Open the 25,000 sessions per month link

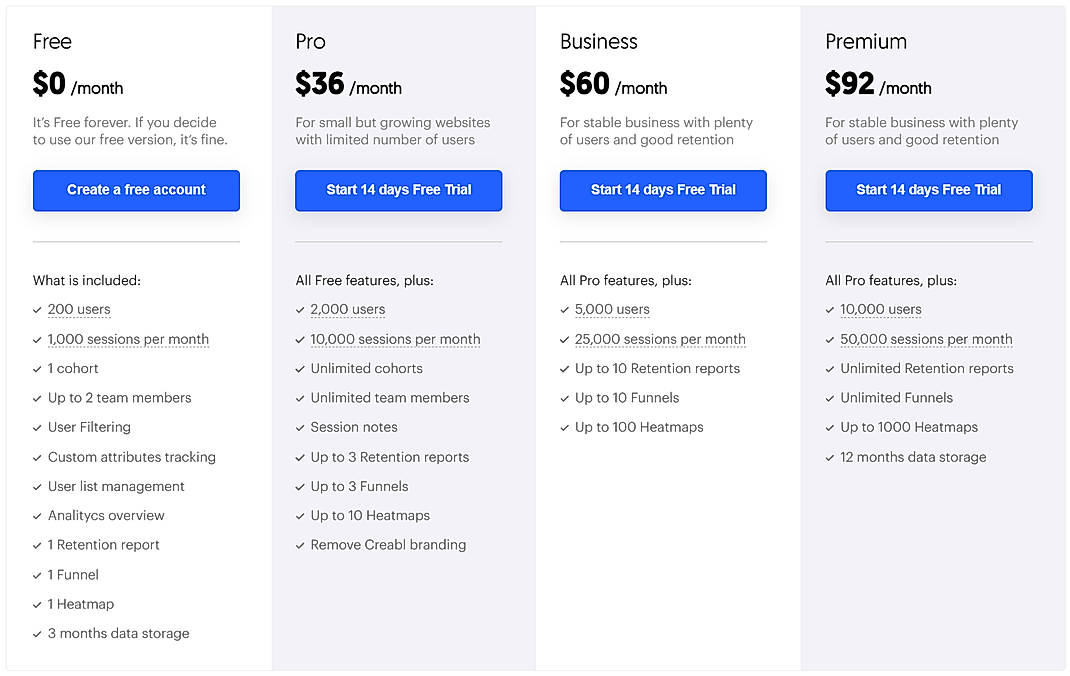click(x=660, y=340)
